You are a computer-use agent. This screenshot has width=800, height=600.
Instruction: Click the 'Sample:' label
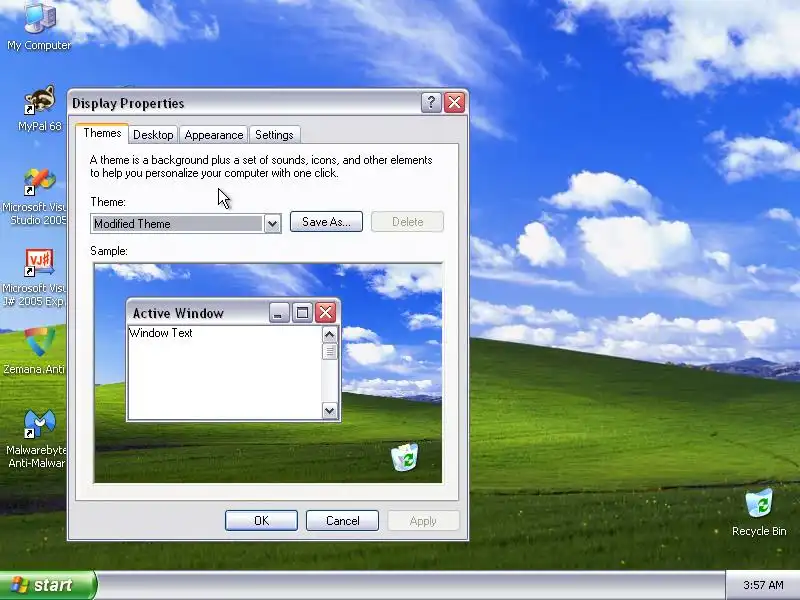[109, 251]
